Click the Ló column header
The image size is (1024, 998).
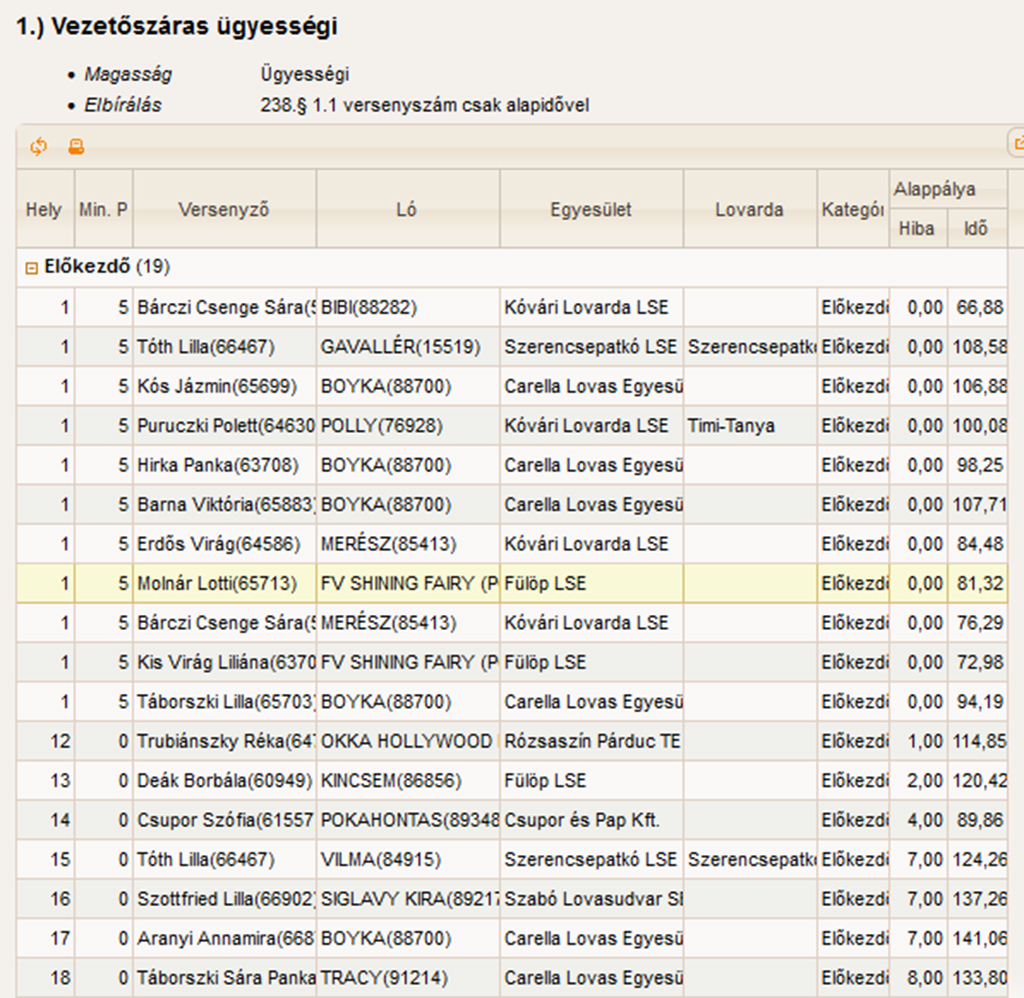point(407,209)
